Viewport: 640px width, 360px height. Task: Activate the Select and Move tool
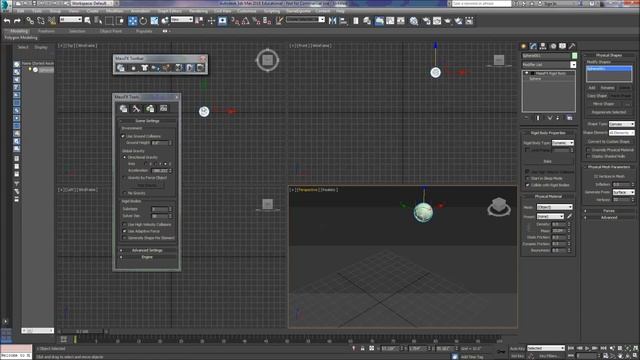(133, 20)
